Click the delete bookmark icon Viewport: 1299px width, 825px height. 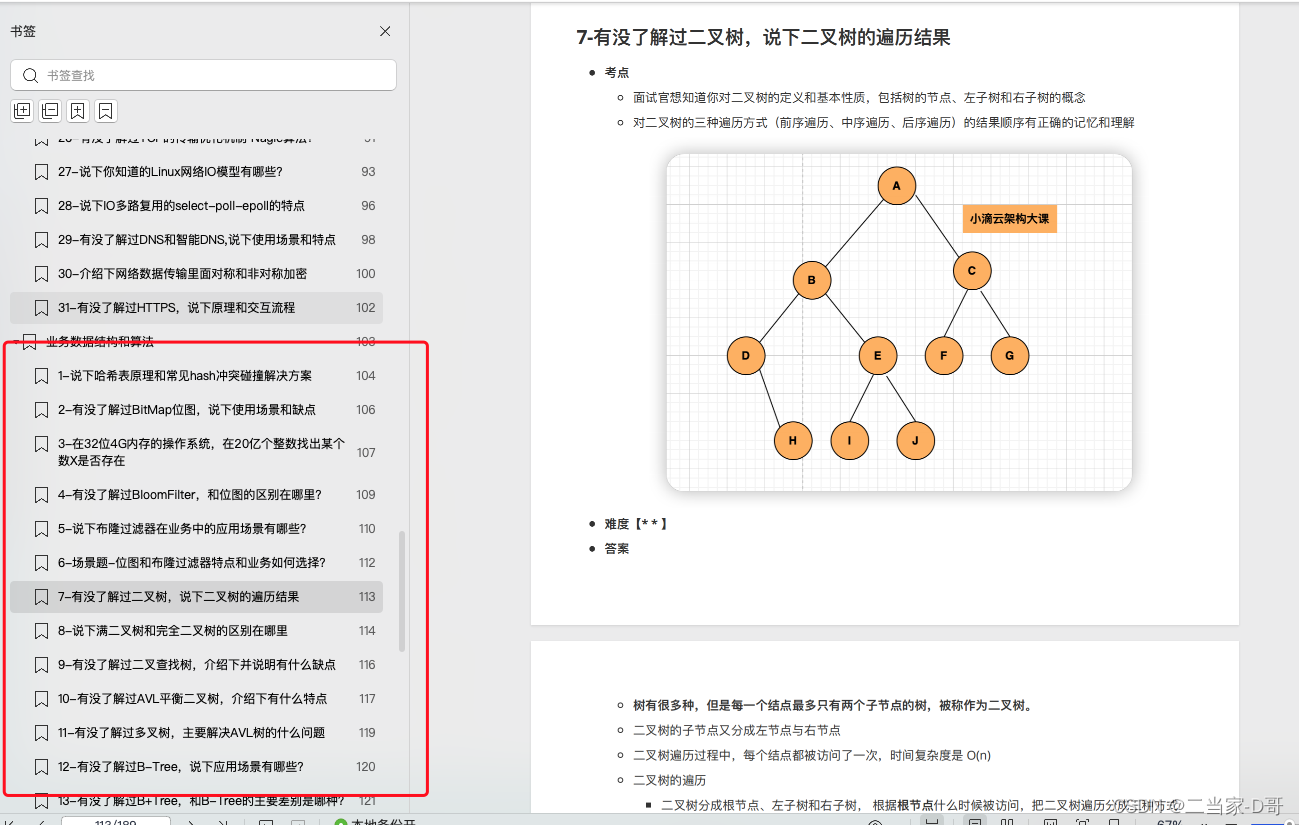106,111
